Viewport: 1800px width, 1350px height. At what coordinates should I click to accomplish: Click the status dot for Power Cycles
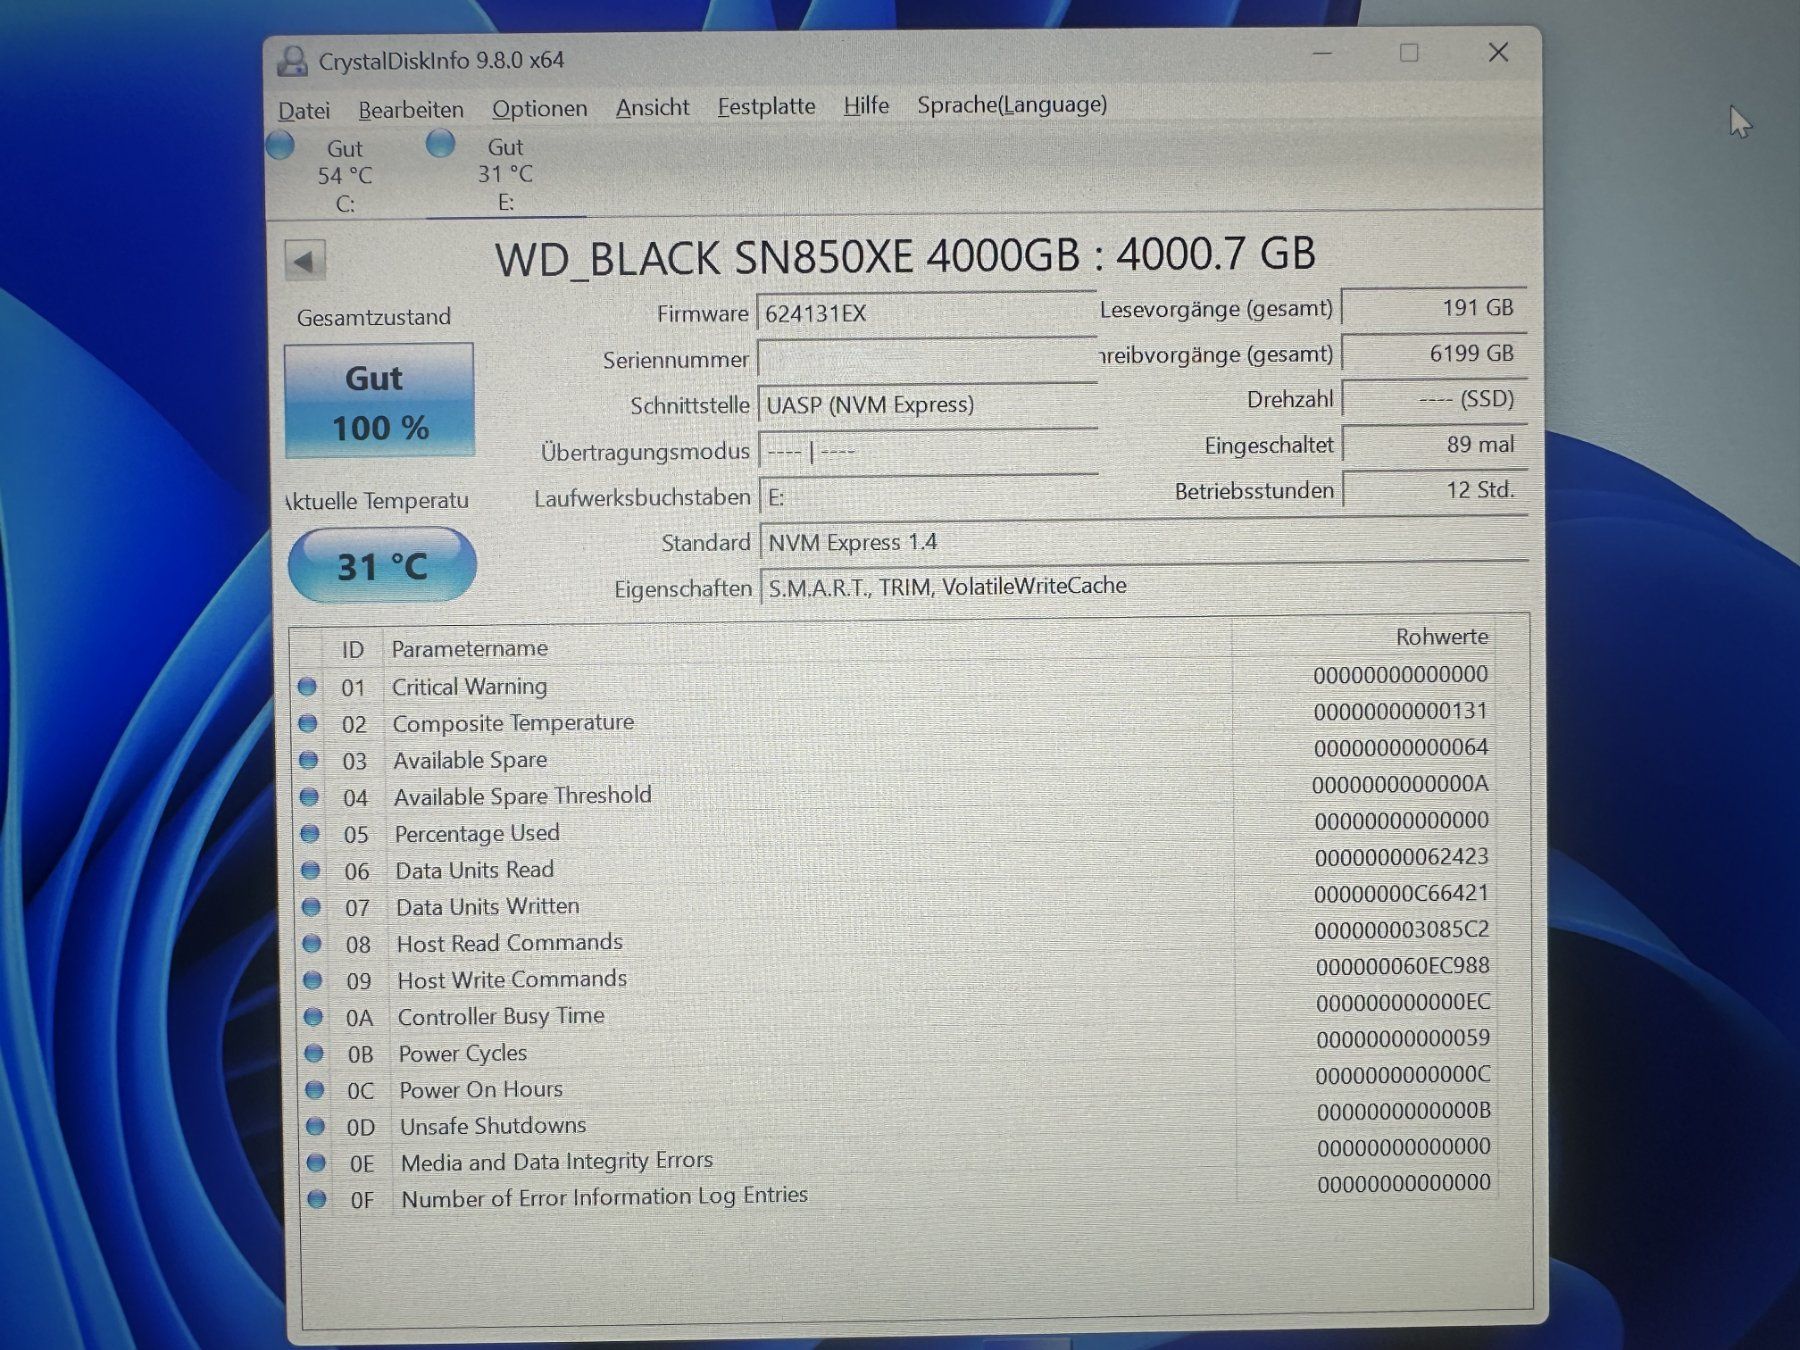click(314, 1053)
